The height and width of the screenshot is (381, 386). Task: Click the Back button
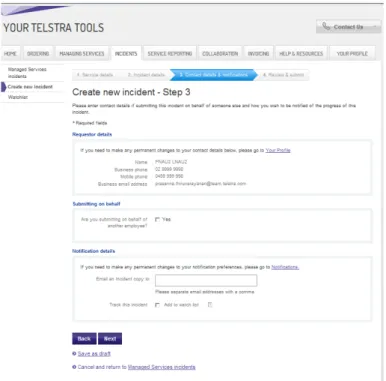click(84, 338)
